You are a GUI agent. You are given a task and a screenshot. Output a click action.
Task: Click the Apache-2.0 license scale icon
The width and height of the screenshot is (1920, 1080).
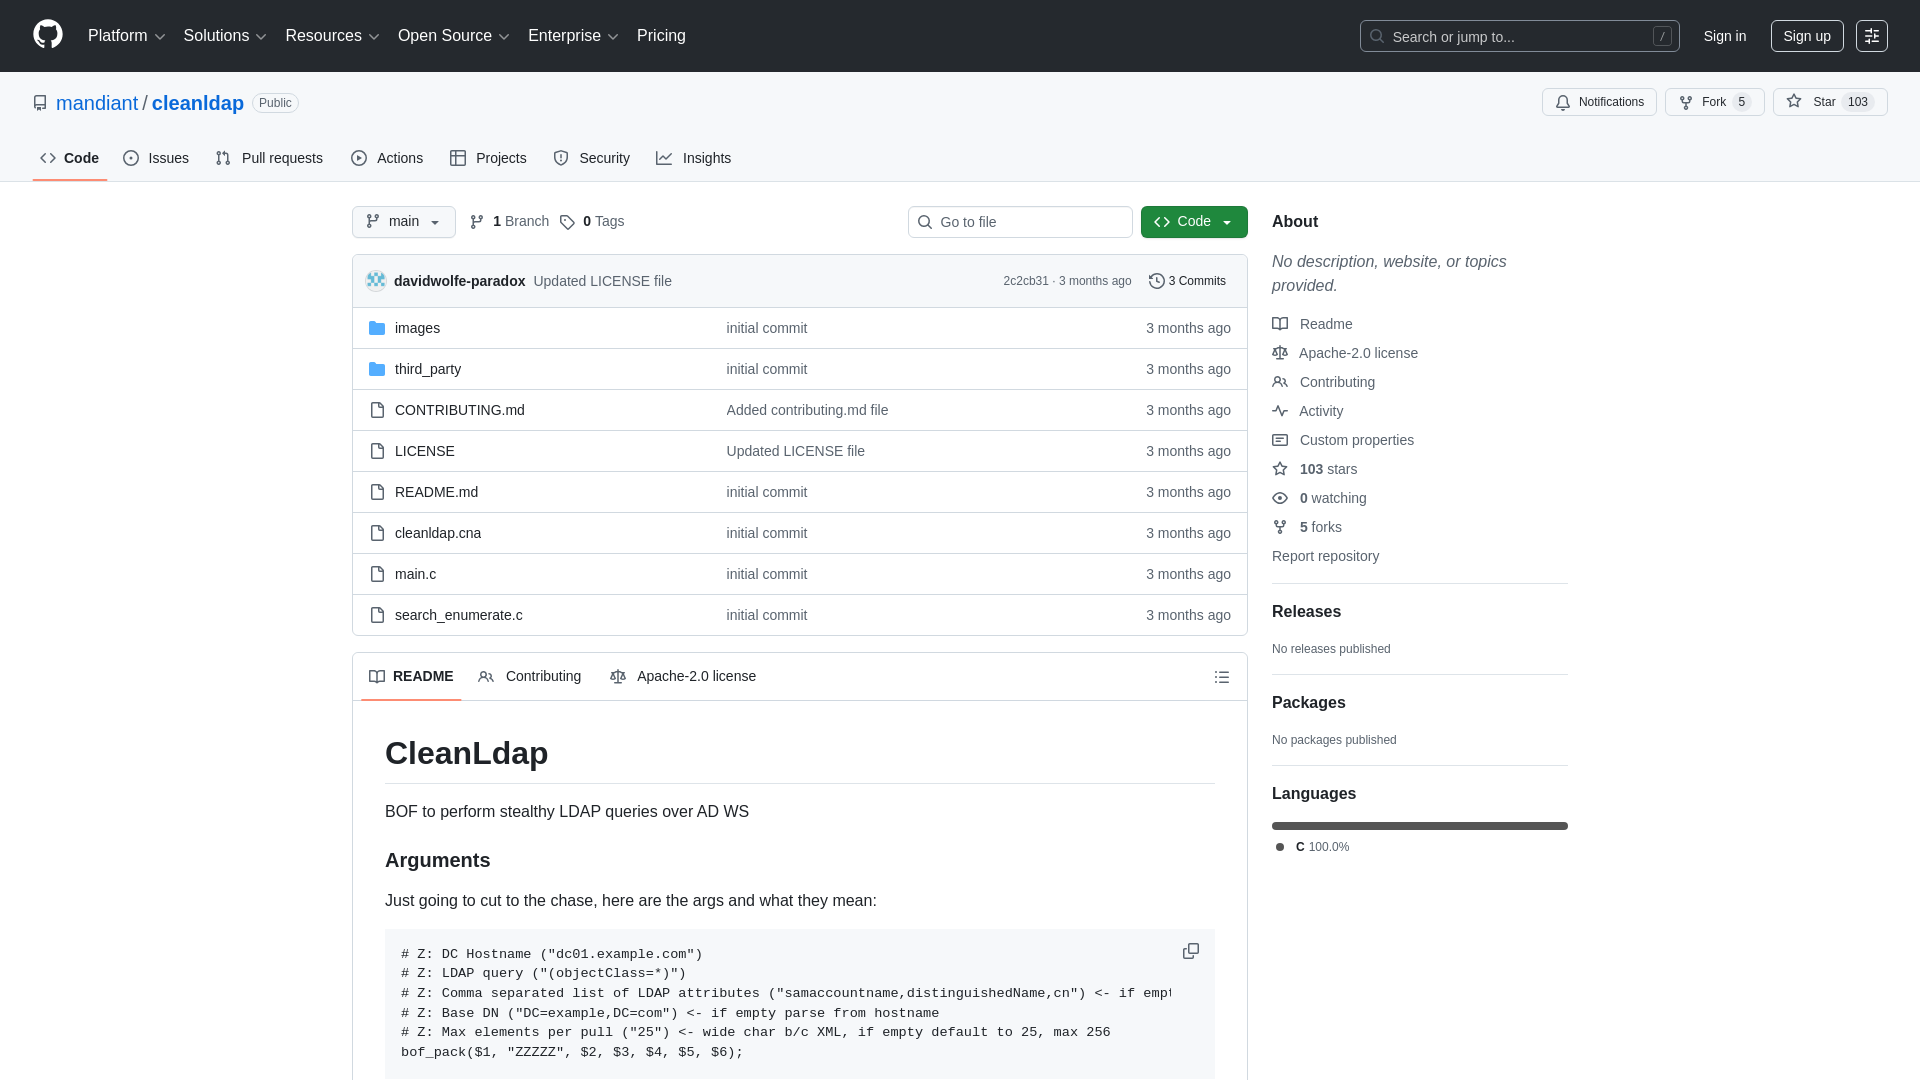[1280, 353]
